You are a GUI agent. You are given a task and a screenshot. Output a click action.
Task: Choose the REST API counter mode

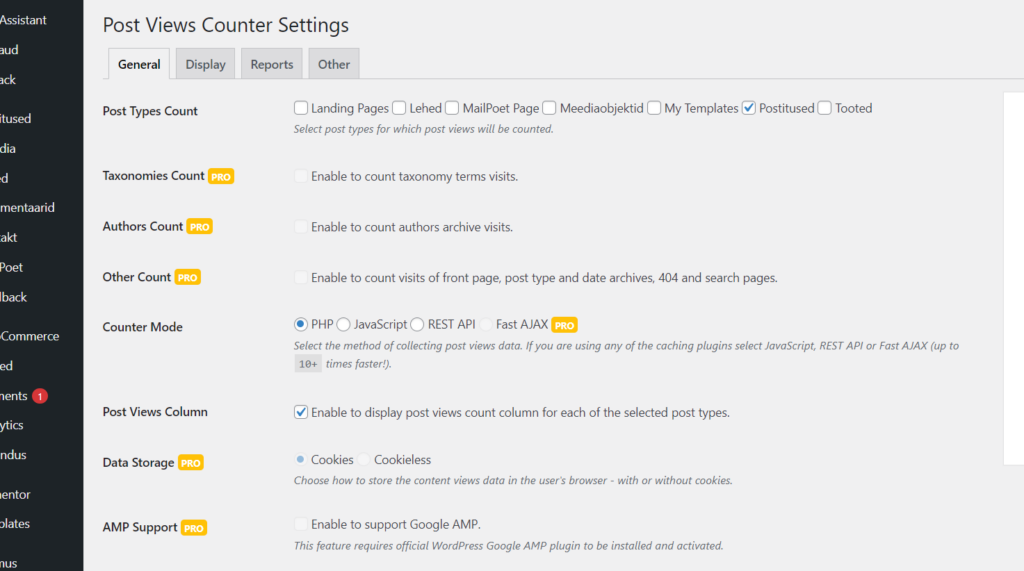pyautogui.click(x=418, y=324)
